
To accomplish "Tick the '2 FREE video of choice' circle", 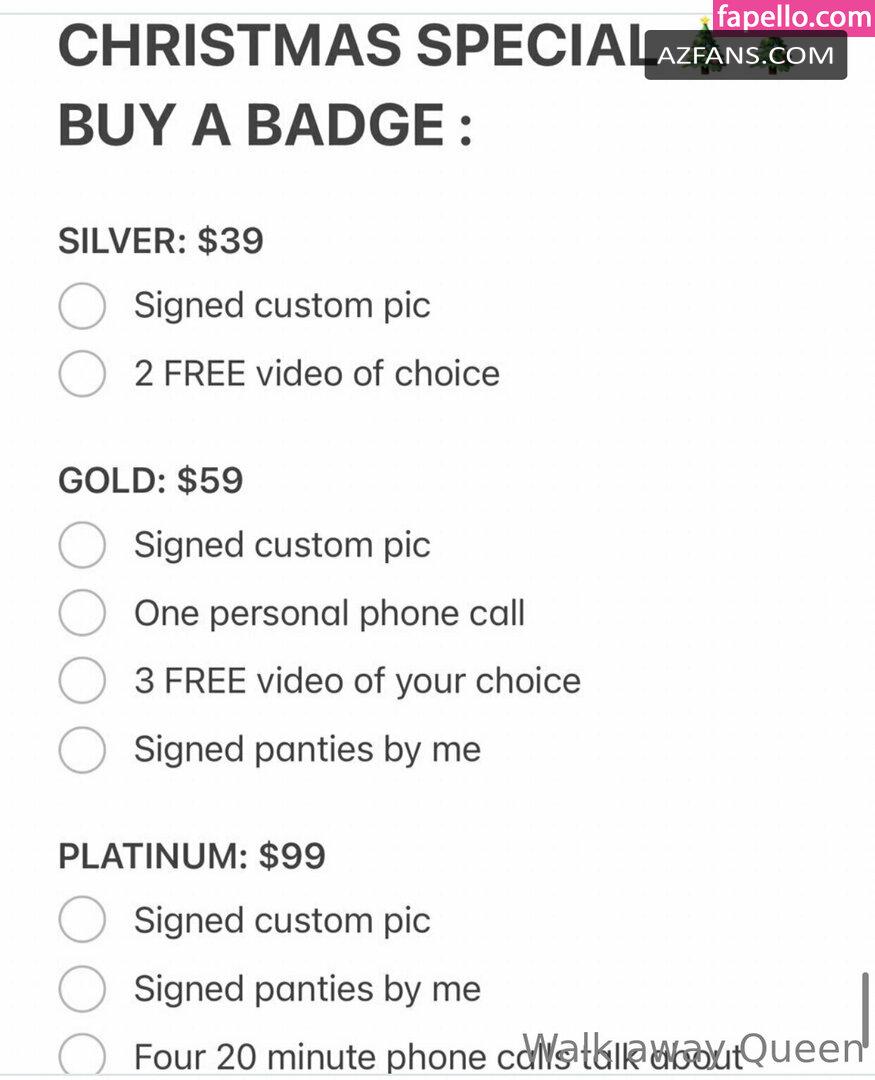I will [x=82, y=373].
